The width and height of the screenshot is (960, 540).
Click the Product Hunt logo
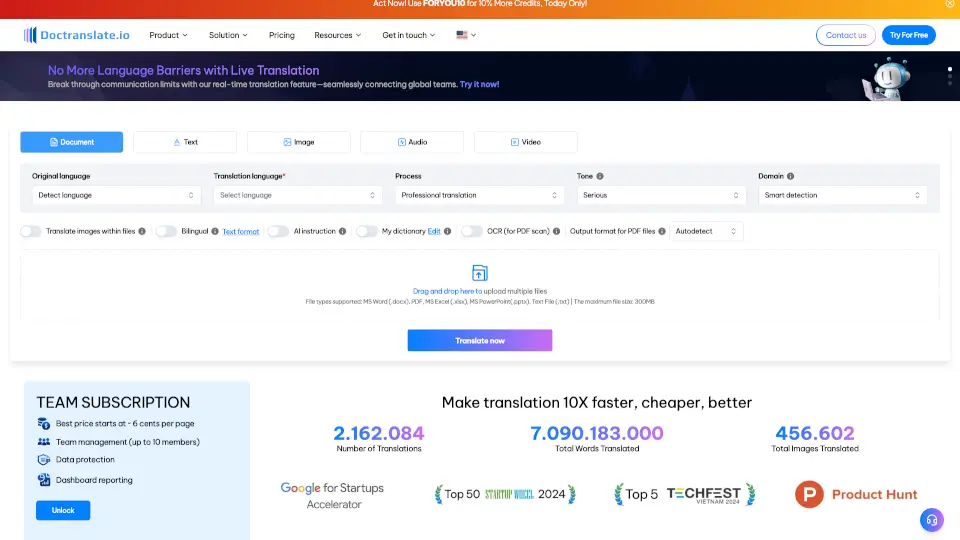(856, 494)
